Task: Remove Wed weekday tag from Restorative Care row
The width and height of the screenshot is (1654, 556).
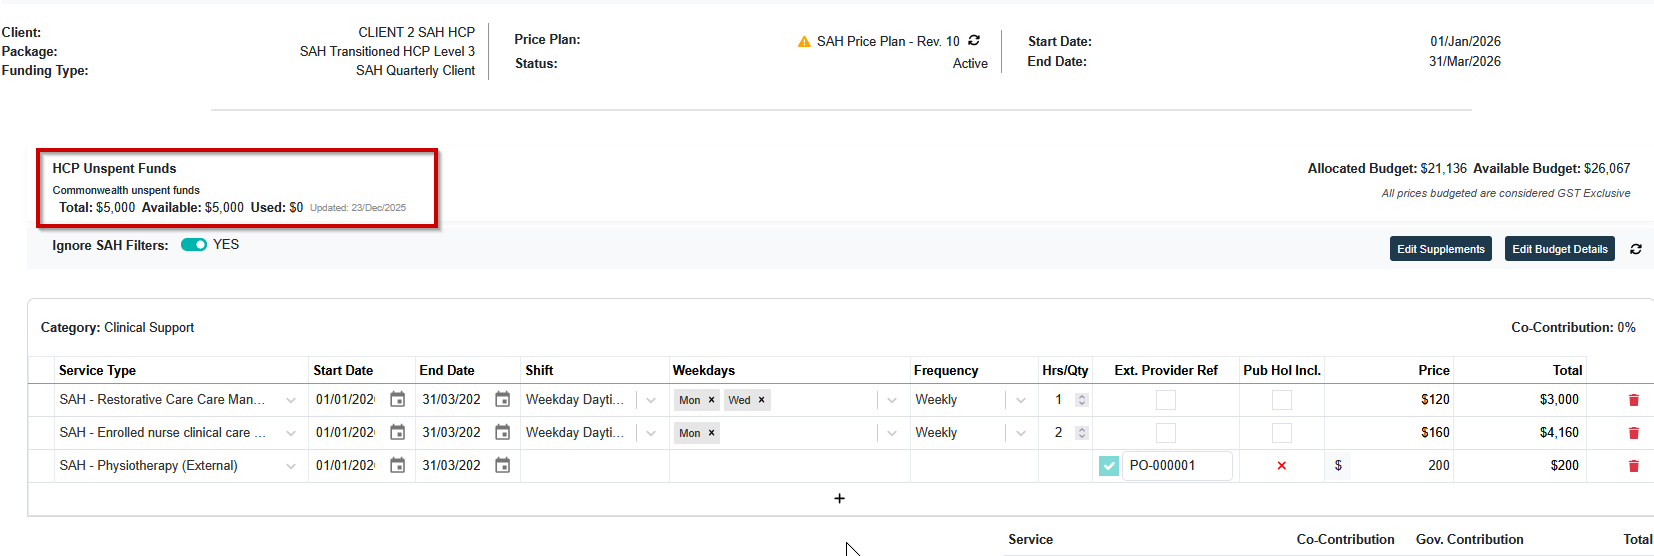Action: point(761,400)
